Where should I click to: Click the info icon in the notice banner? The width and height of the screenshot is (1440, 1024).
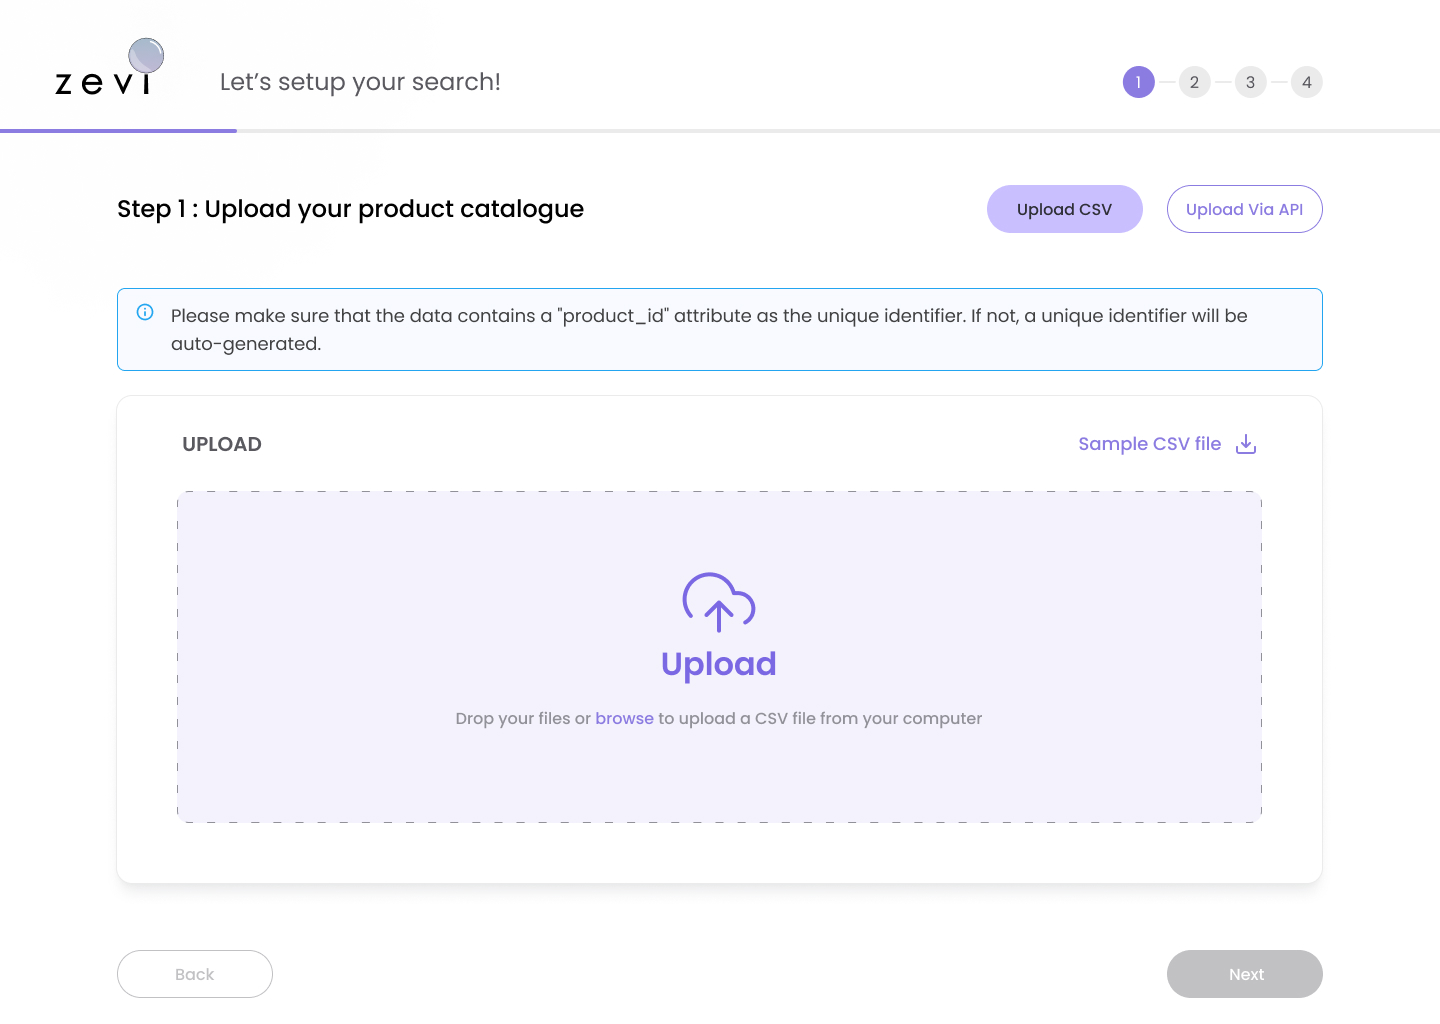(145, 312)
